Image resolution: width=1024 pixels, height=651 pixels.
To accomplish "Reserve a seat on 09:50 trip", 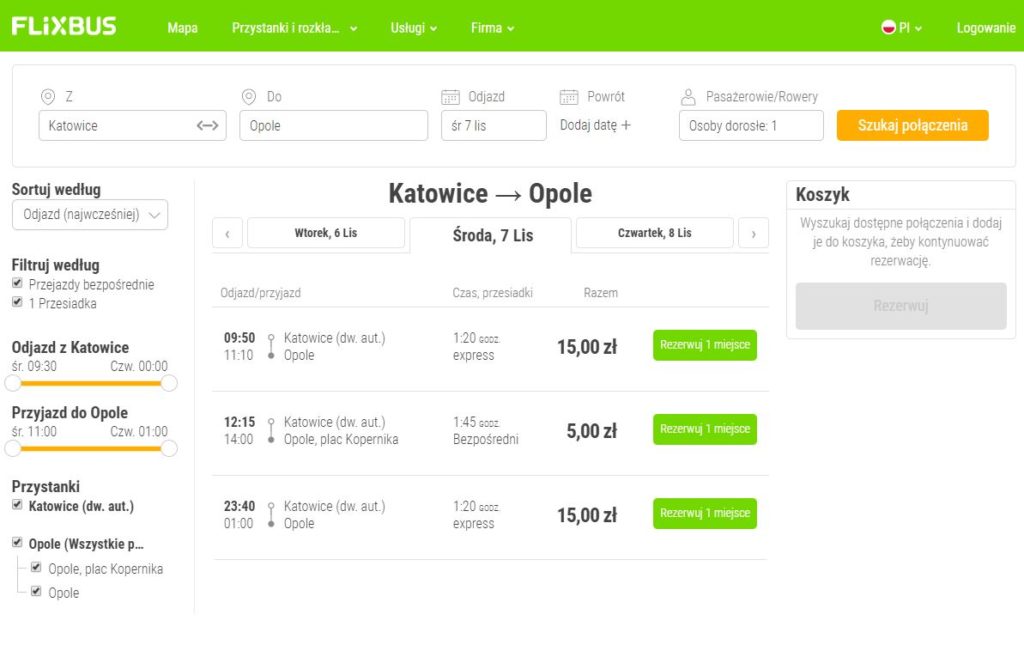I will pyautogui.click(x=705, y=345).
